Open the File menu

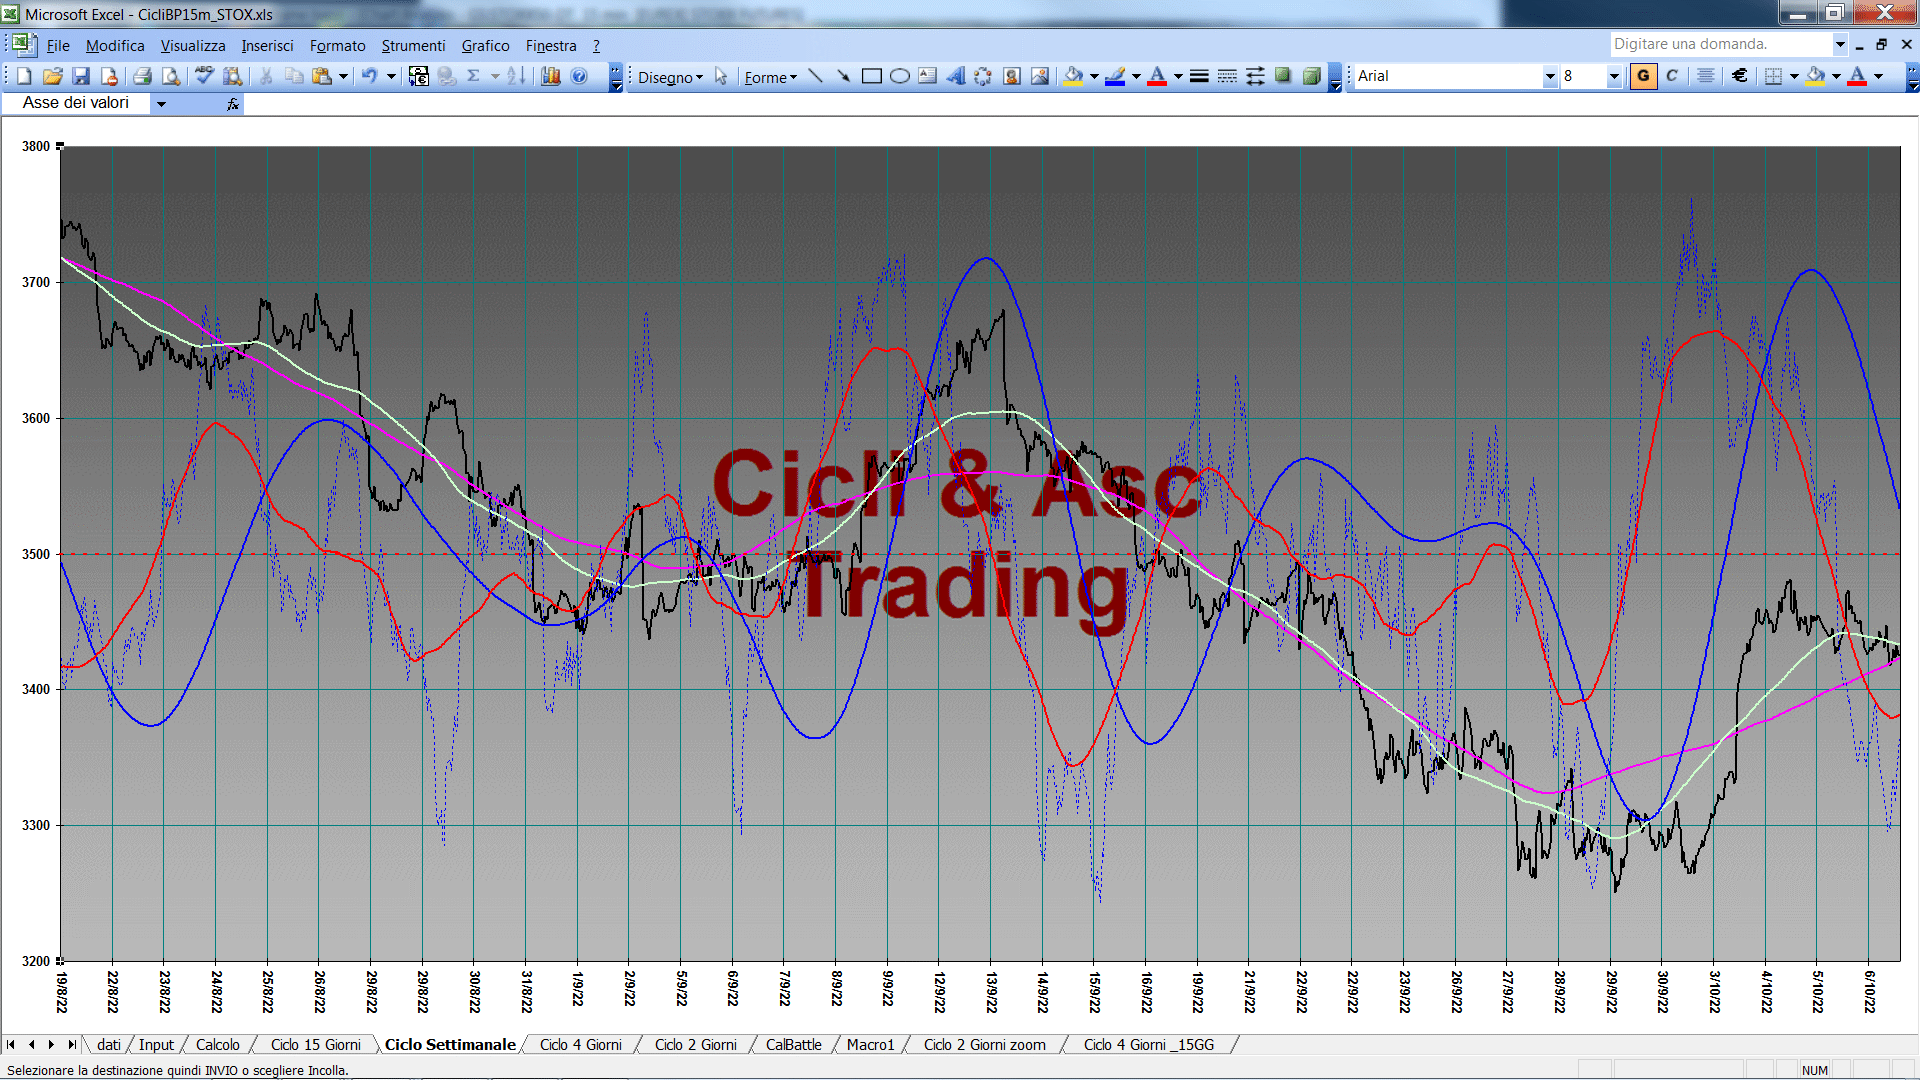point(58,46)
